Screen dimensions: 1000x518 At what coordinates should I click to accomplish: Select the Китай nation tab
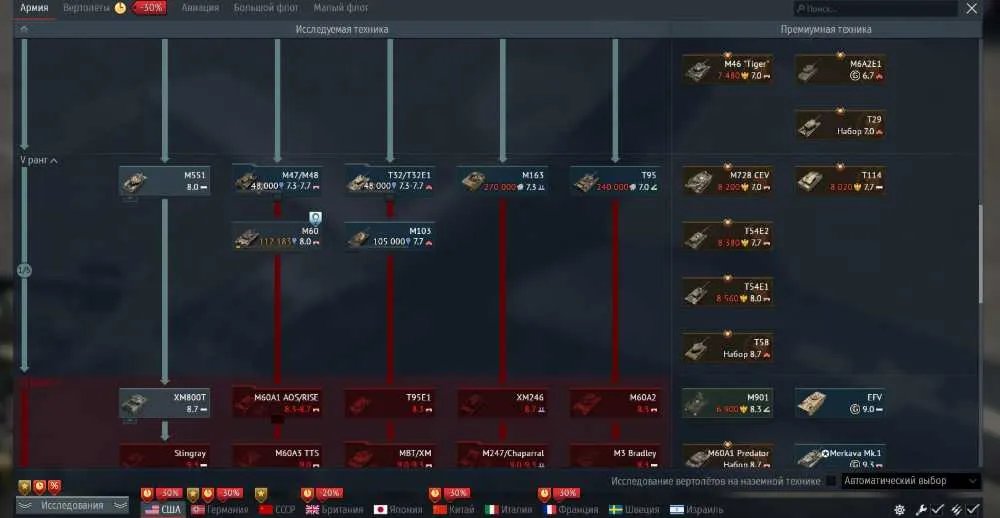click(453, 510)
